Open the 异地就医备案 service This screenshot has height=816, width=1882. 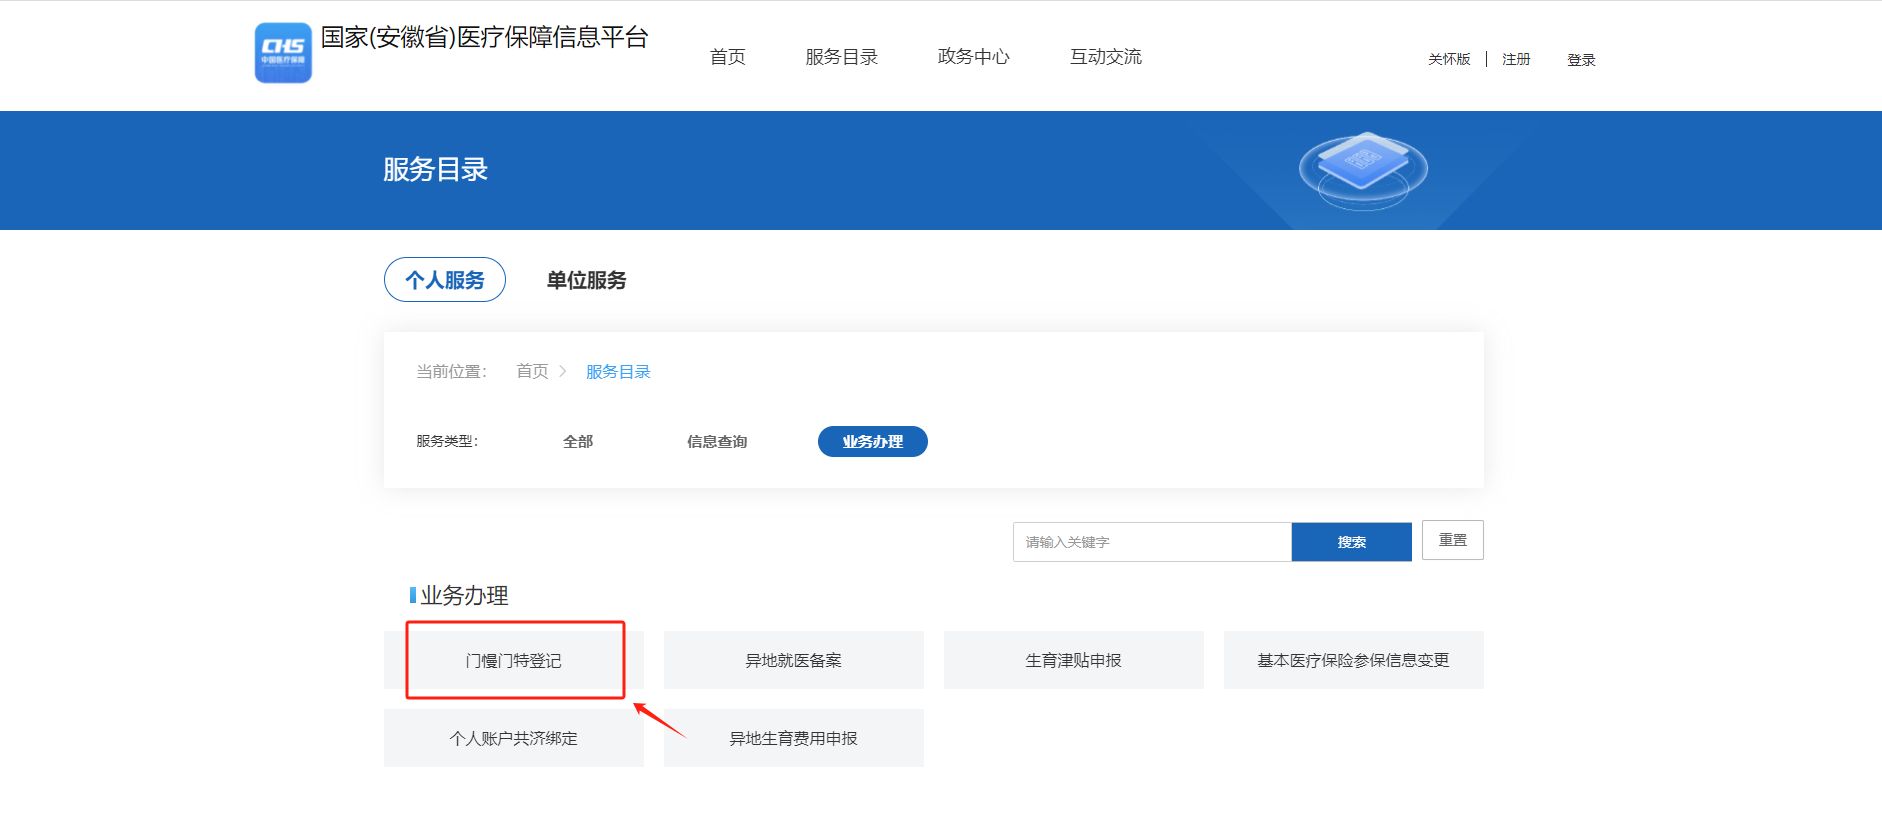pos(794,660)
